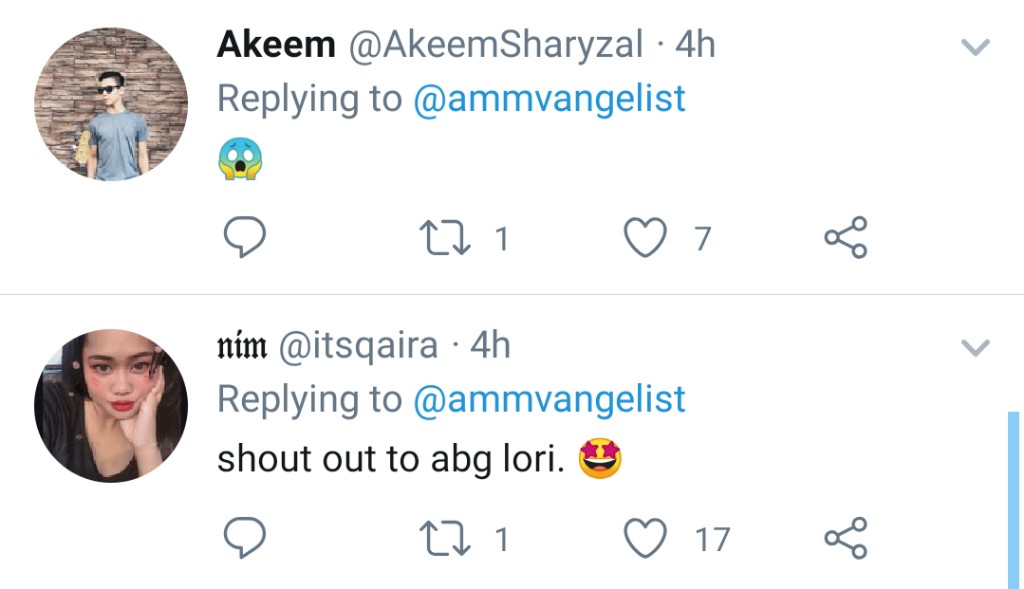This screenshot has height=589, width=1024.
Task: Go to the @AkeemSharyzal handle
Action: (x=495, y=45)
